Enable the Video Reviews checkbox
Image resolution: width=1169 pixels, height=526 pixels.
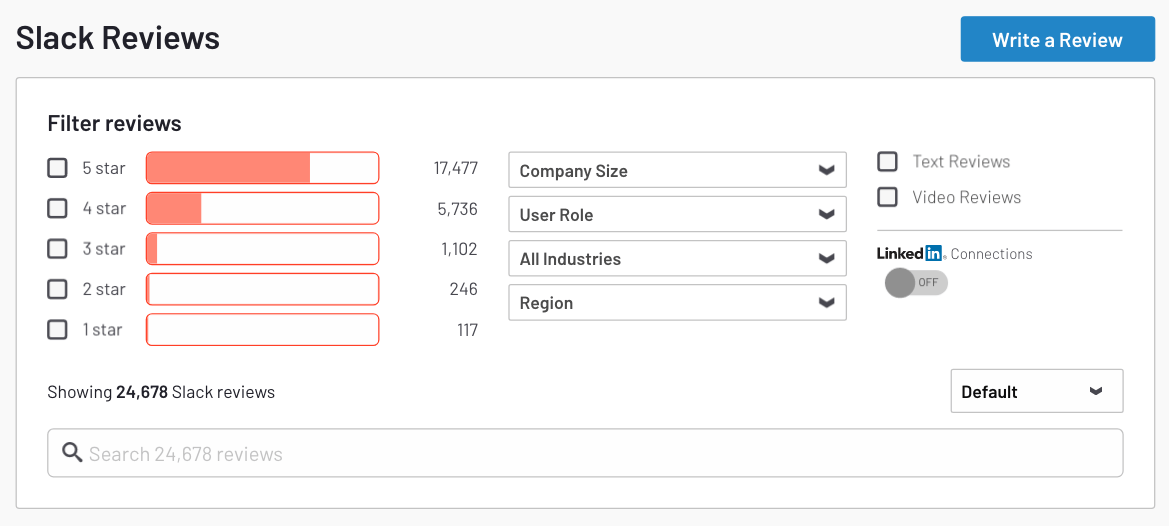tap(887, 197)
